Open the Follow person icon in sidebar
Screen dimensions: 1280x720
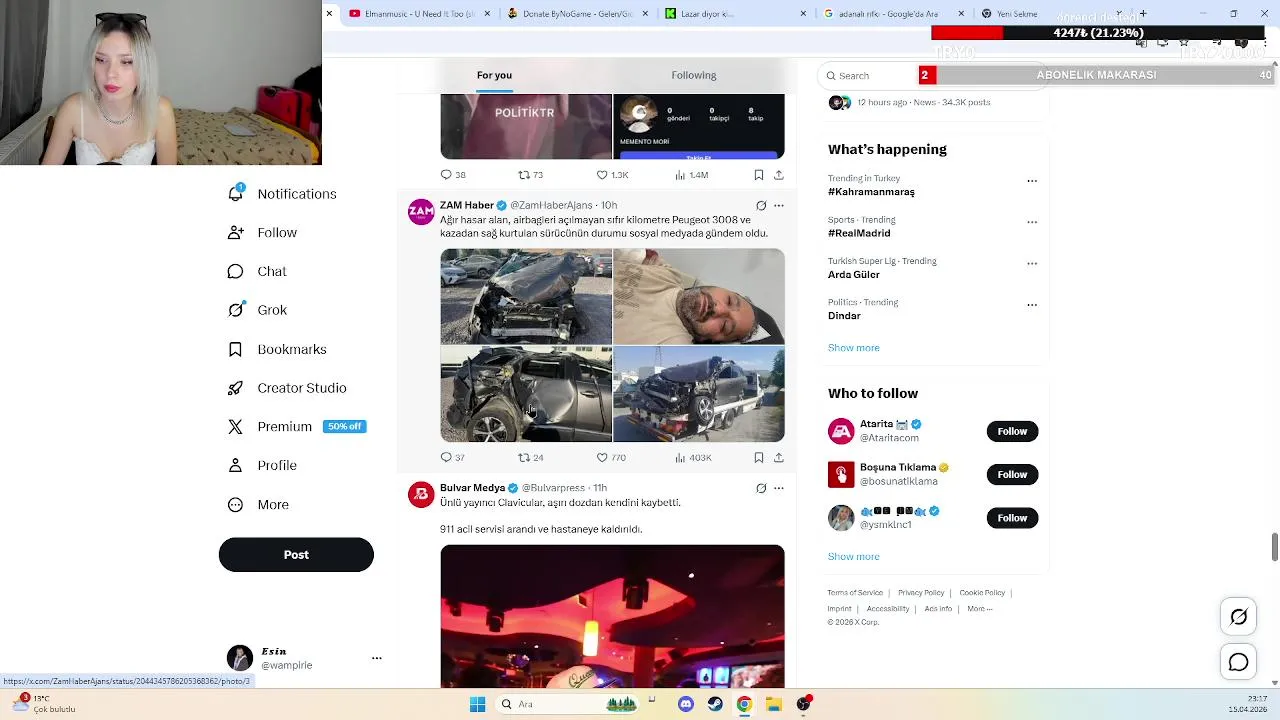pyautogui.click(x=235, y=232)
